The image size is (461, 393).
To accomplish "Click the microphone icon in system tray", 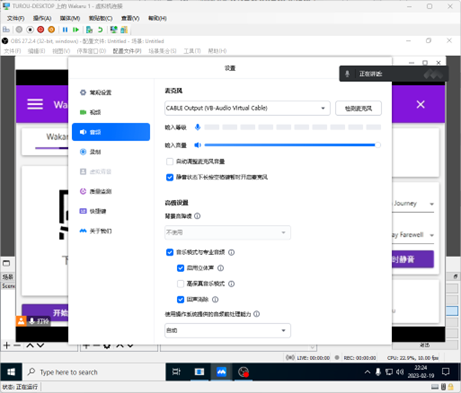I will [378, 372].
